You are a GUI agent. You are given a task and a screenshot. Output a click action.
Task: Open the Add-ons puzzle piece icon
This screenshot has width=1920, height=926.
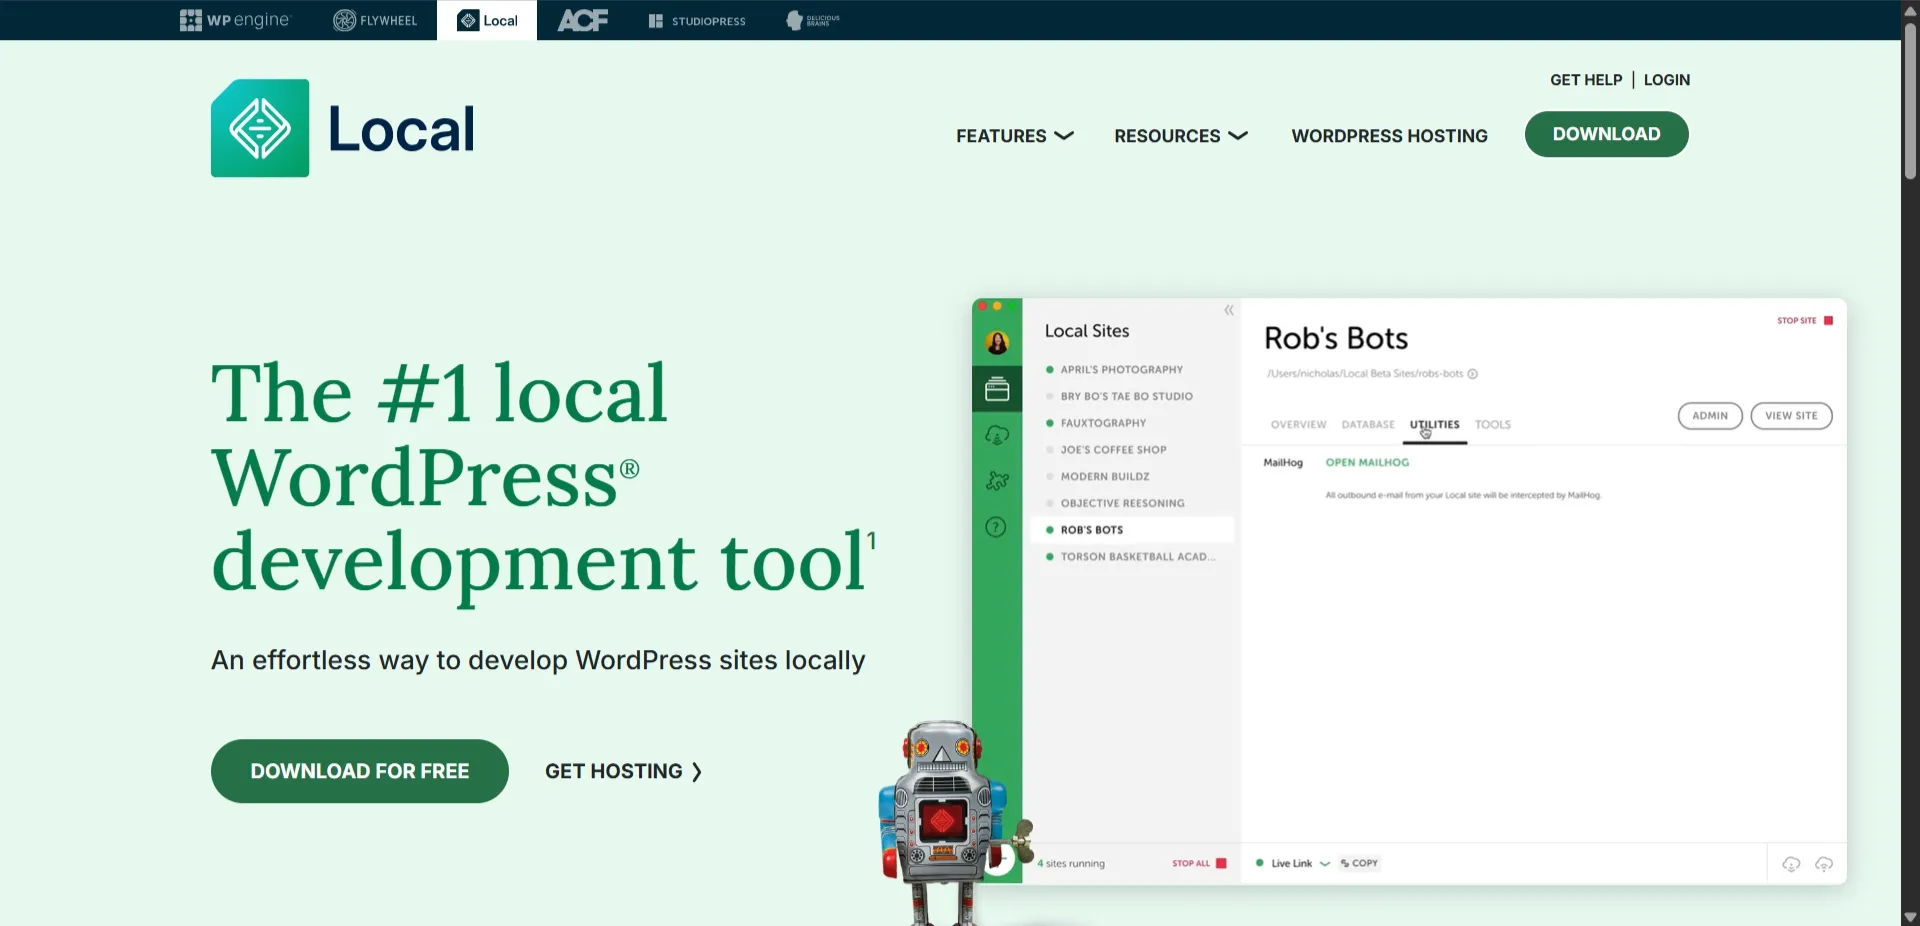coord(996,481)
